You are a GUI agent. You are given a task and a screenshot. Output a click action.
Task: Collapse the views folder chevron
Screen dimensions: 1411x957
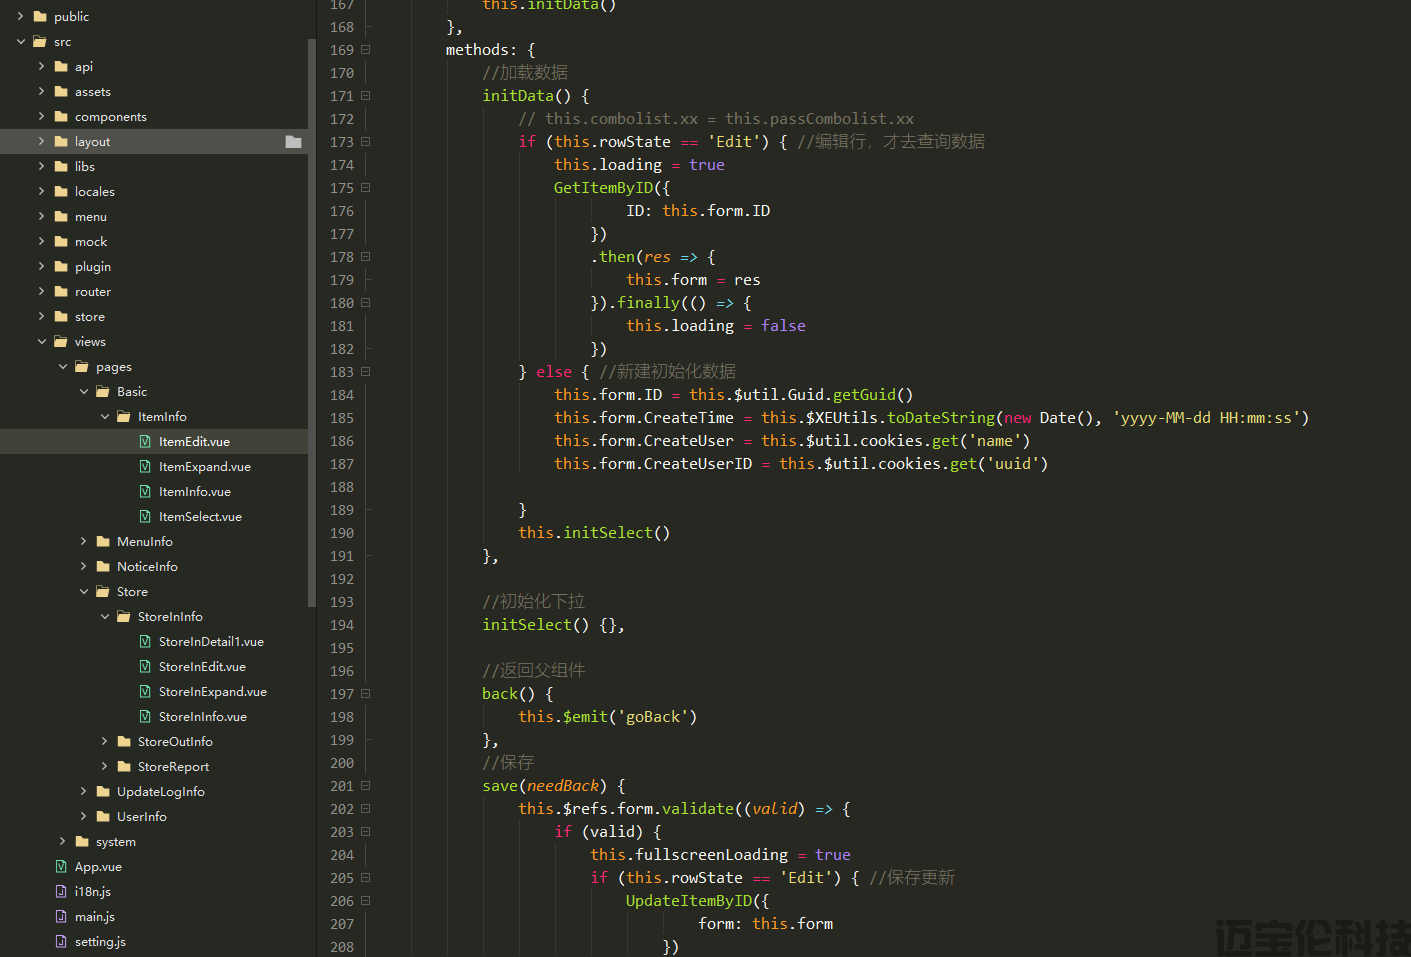point(42,341)
